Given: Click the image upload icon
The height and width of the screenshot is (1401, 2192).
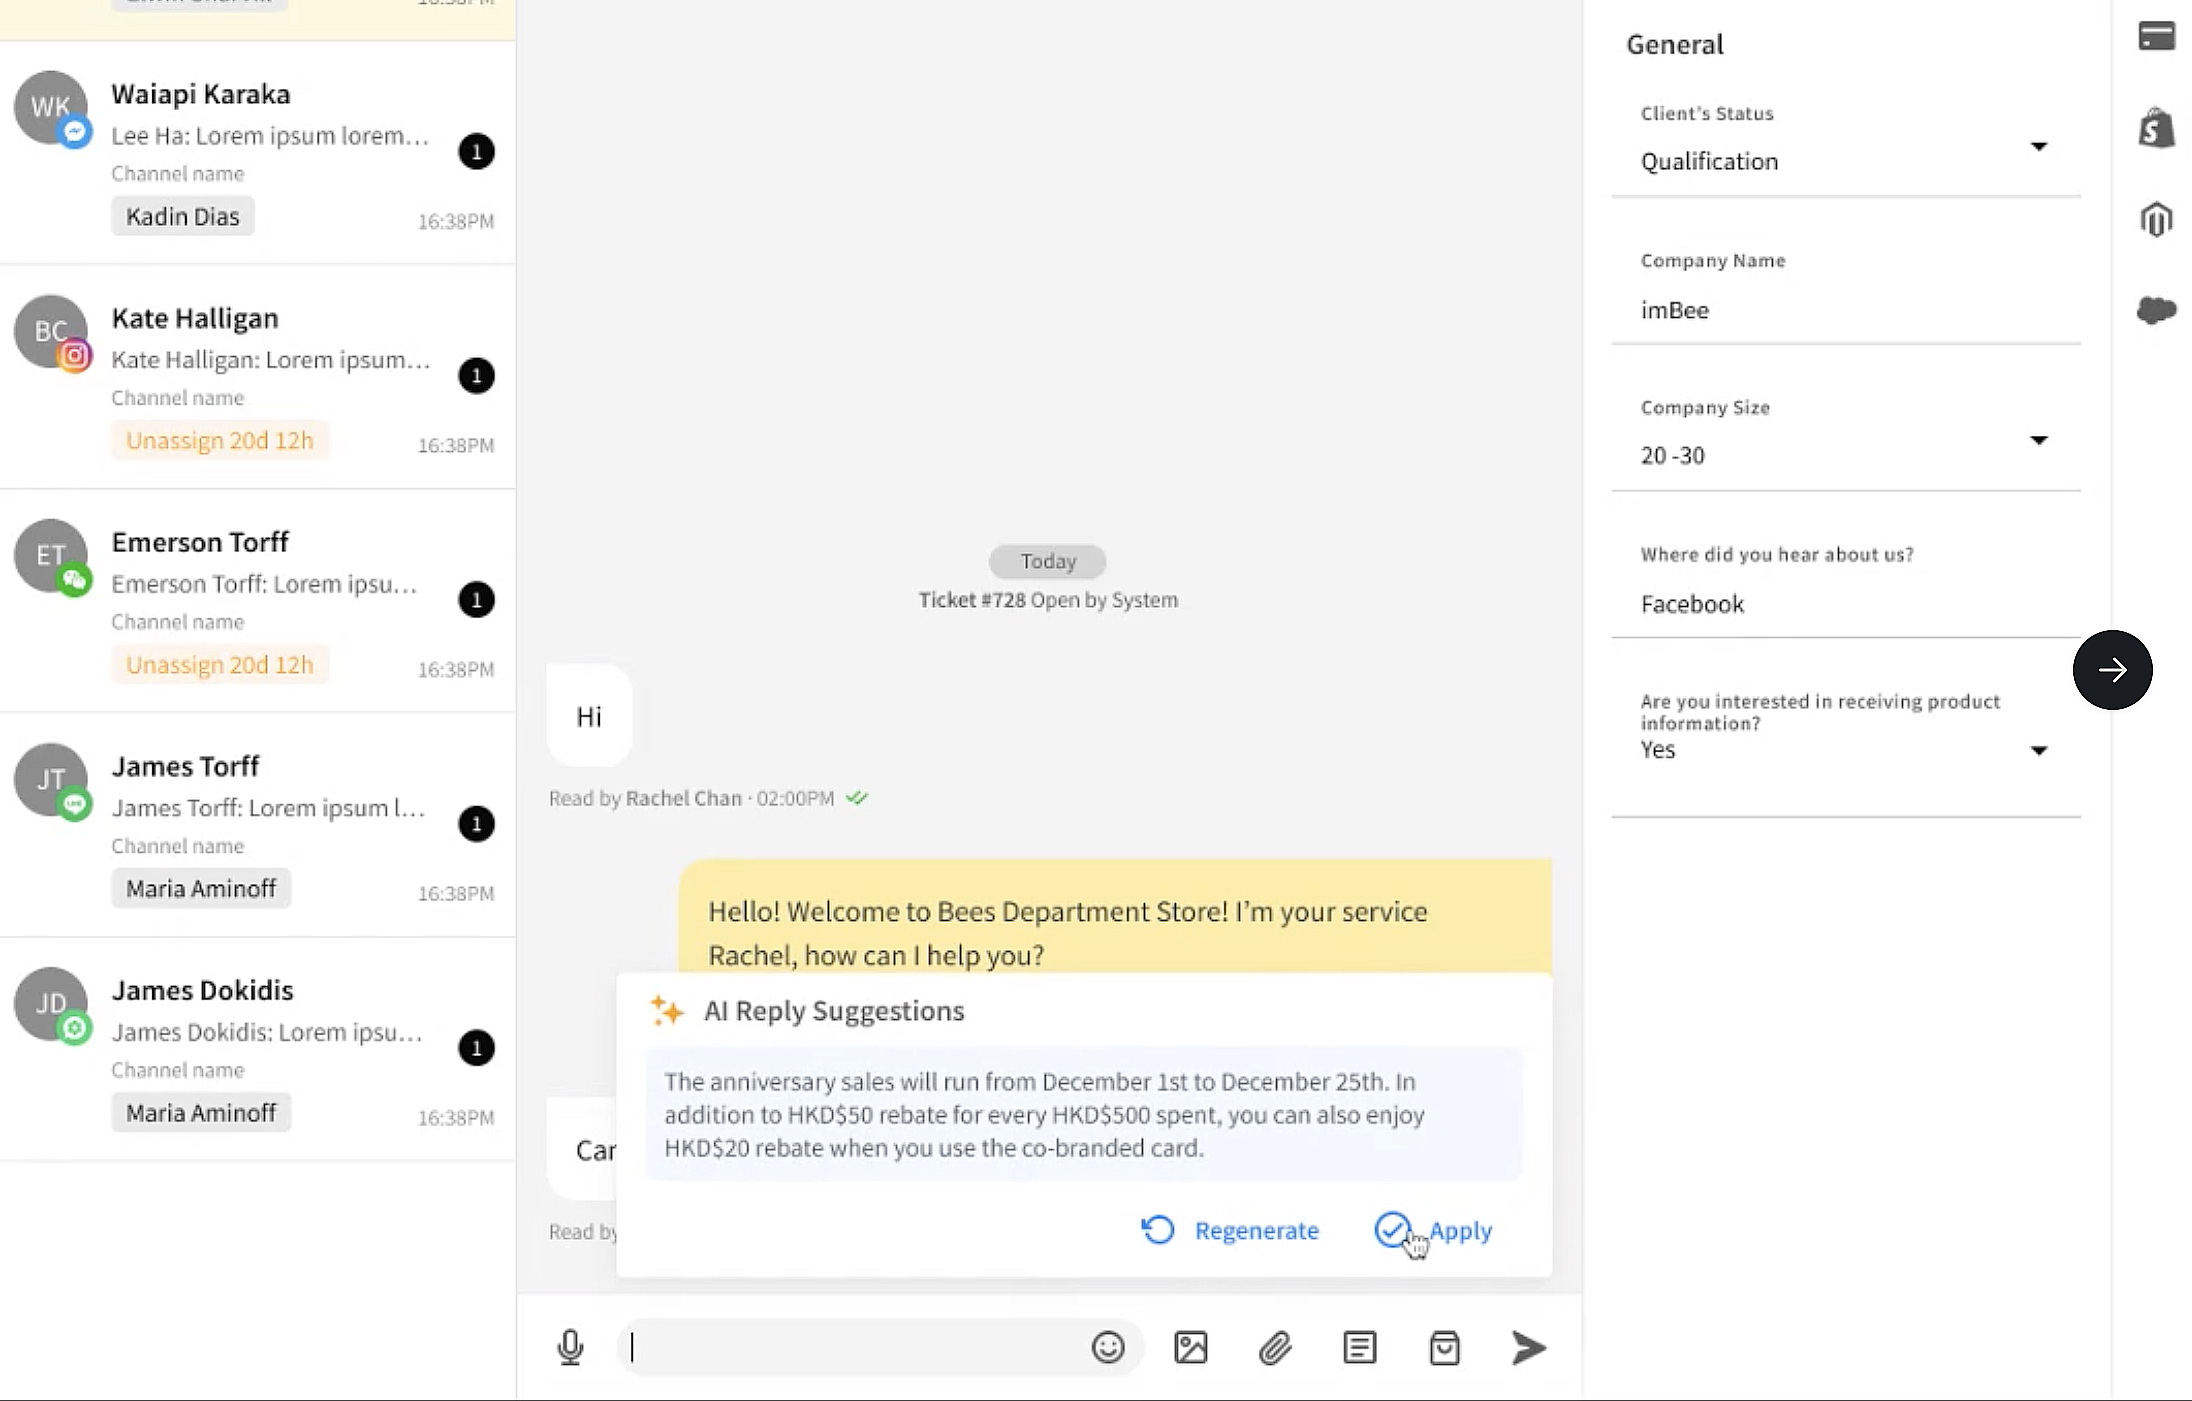Looking at the screenshot, I should [x=1190, y=1347].
